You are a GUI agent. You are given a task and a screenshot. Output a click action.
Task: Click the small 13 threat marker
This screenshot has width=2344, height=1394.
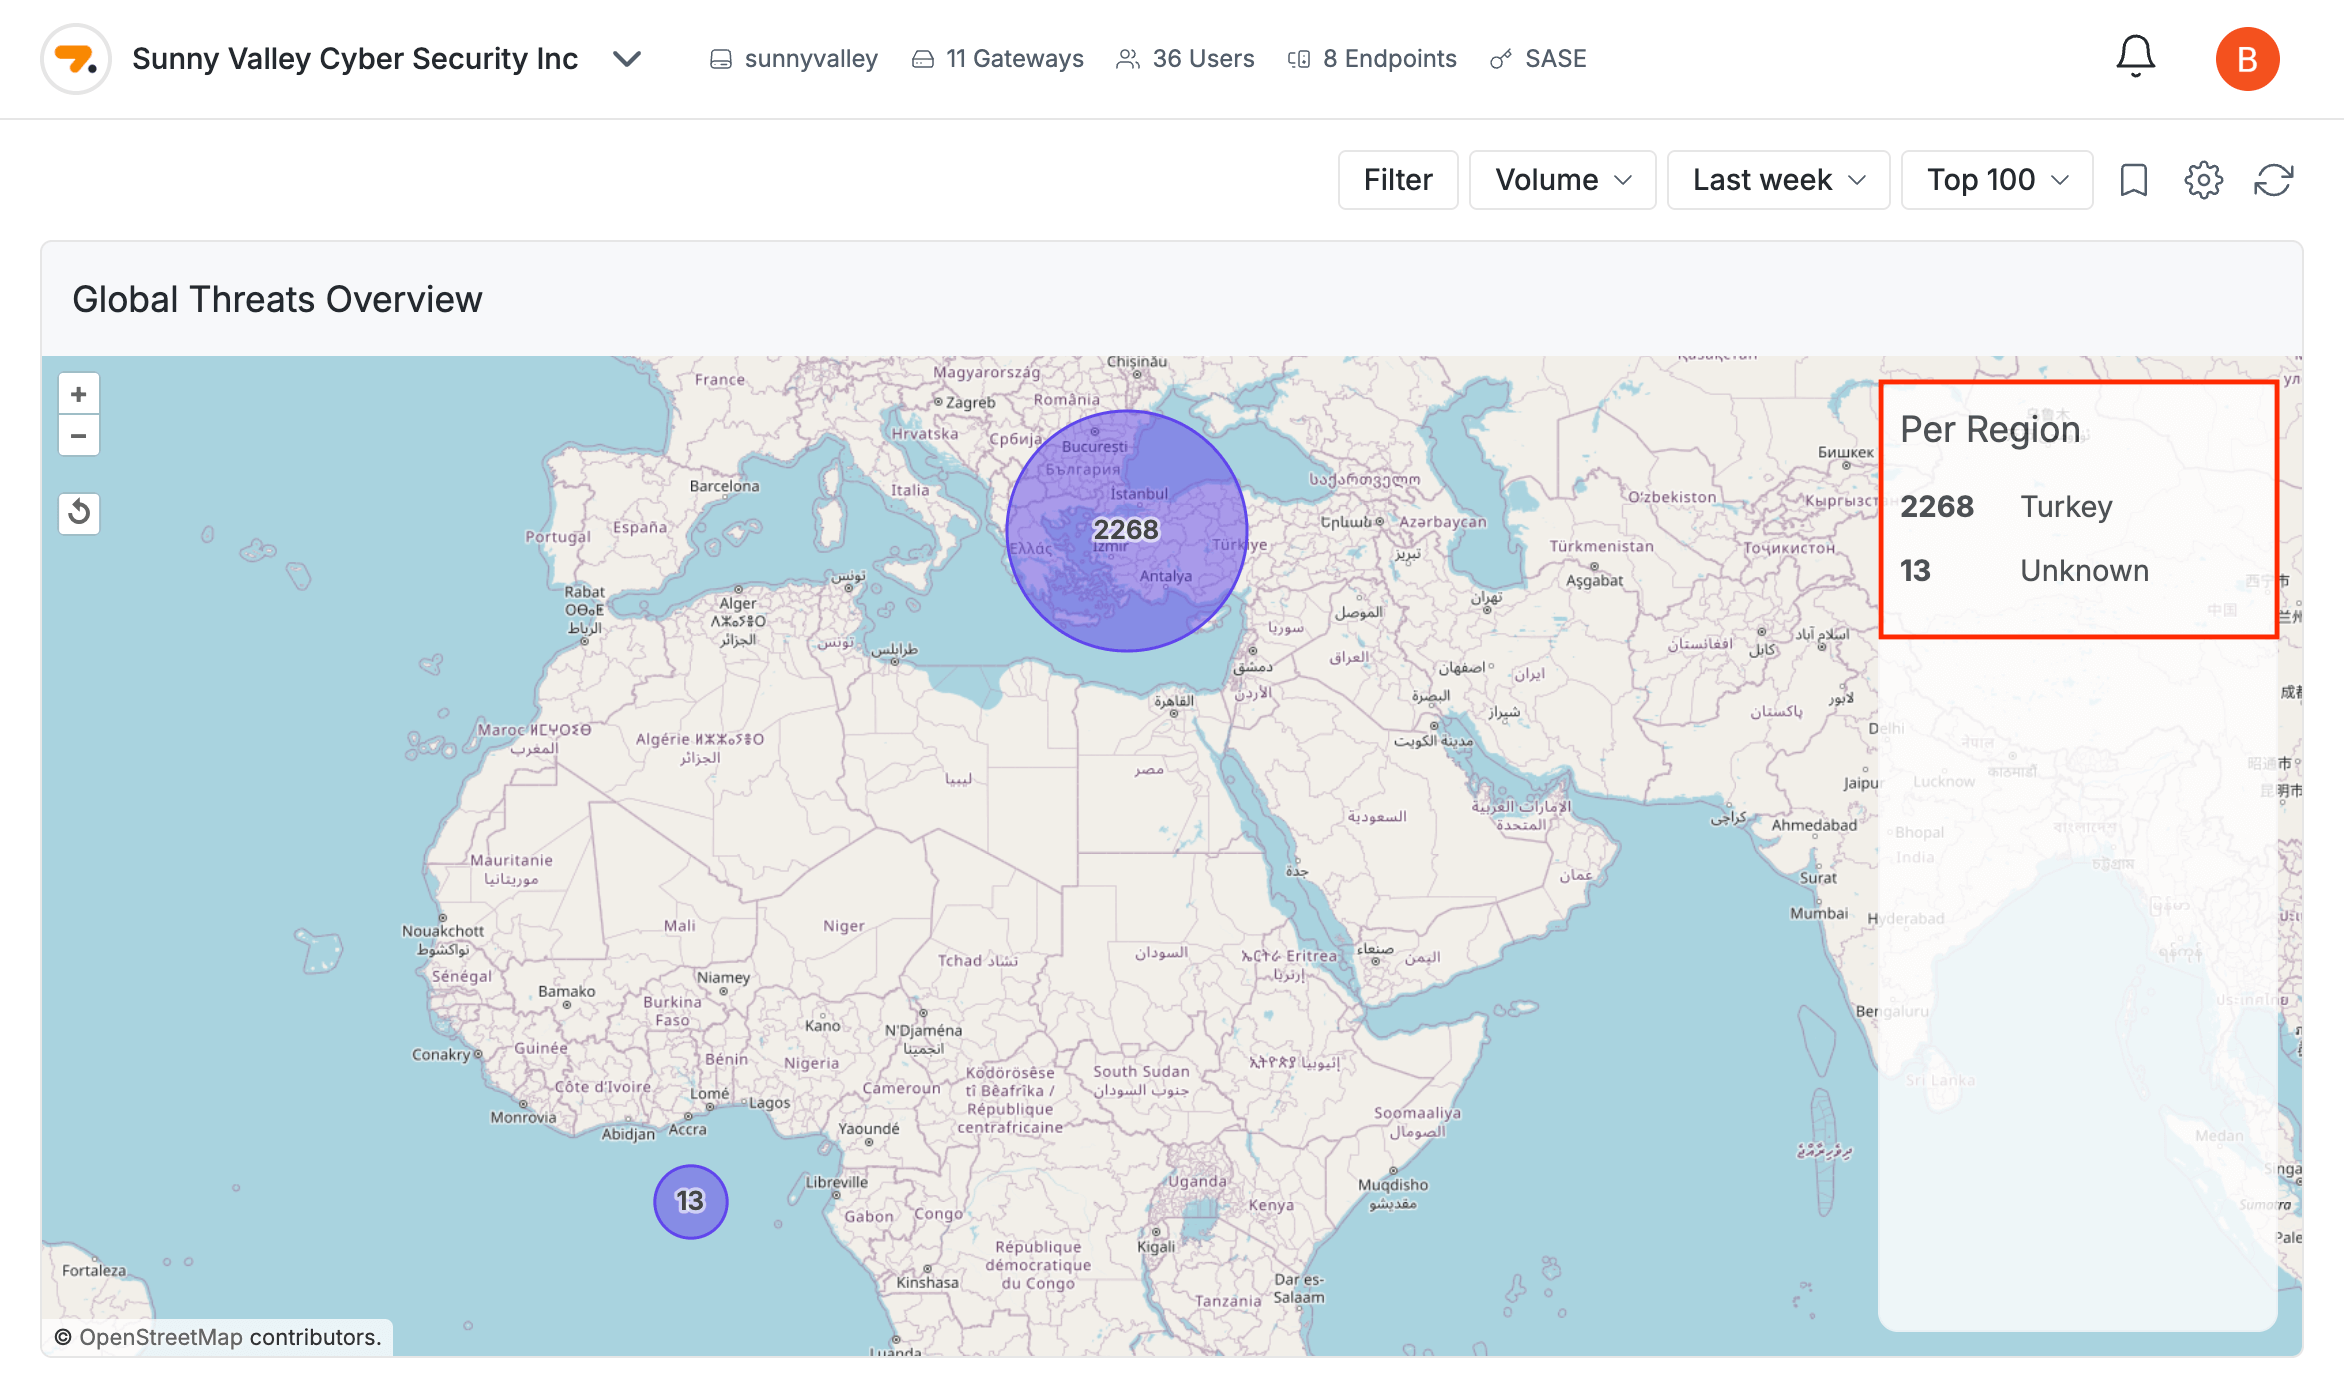point(690,1201)
